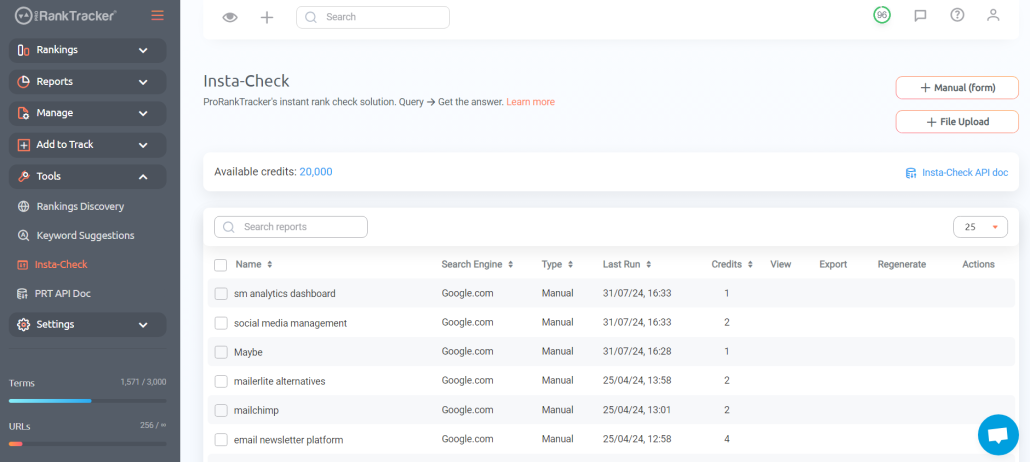Click the URLs usage progress bar
This screenshot has width=1030, height=462.
[x=87, y=444]
